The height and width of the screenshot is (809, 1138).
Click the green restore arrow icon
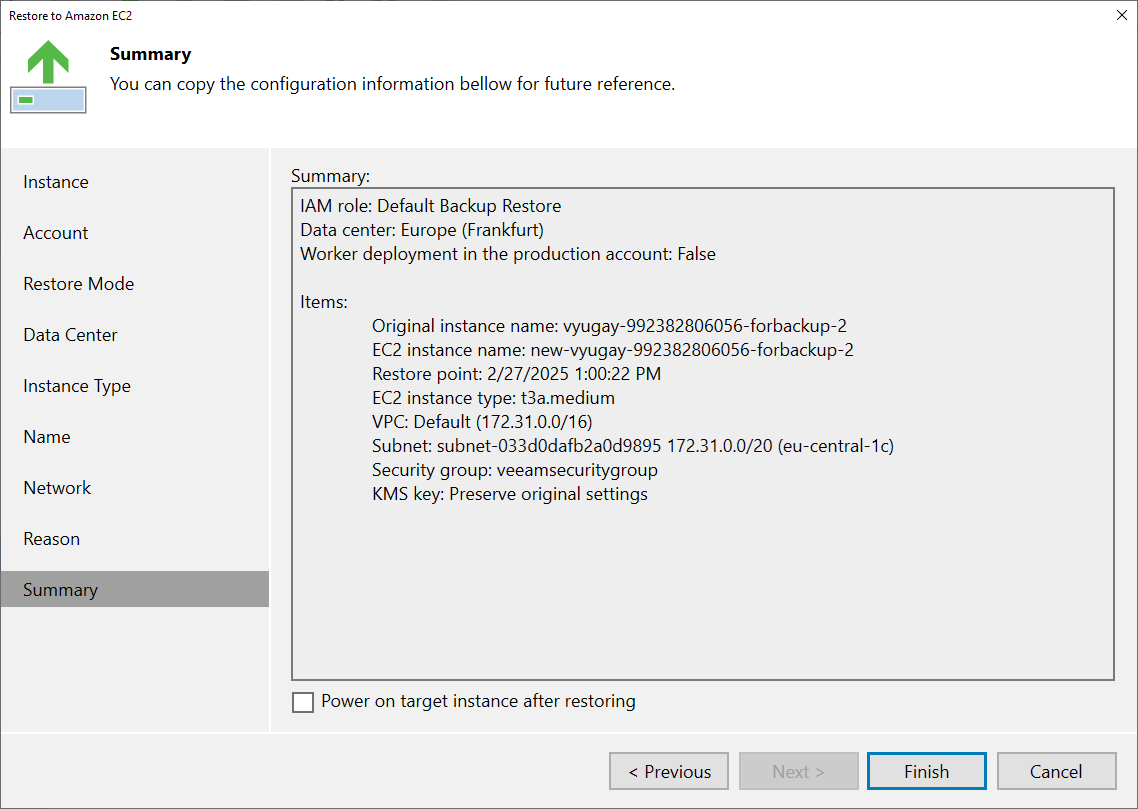[48, 76]
